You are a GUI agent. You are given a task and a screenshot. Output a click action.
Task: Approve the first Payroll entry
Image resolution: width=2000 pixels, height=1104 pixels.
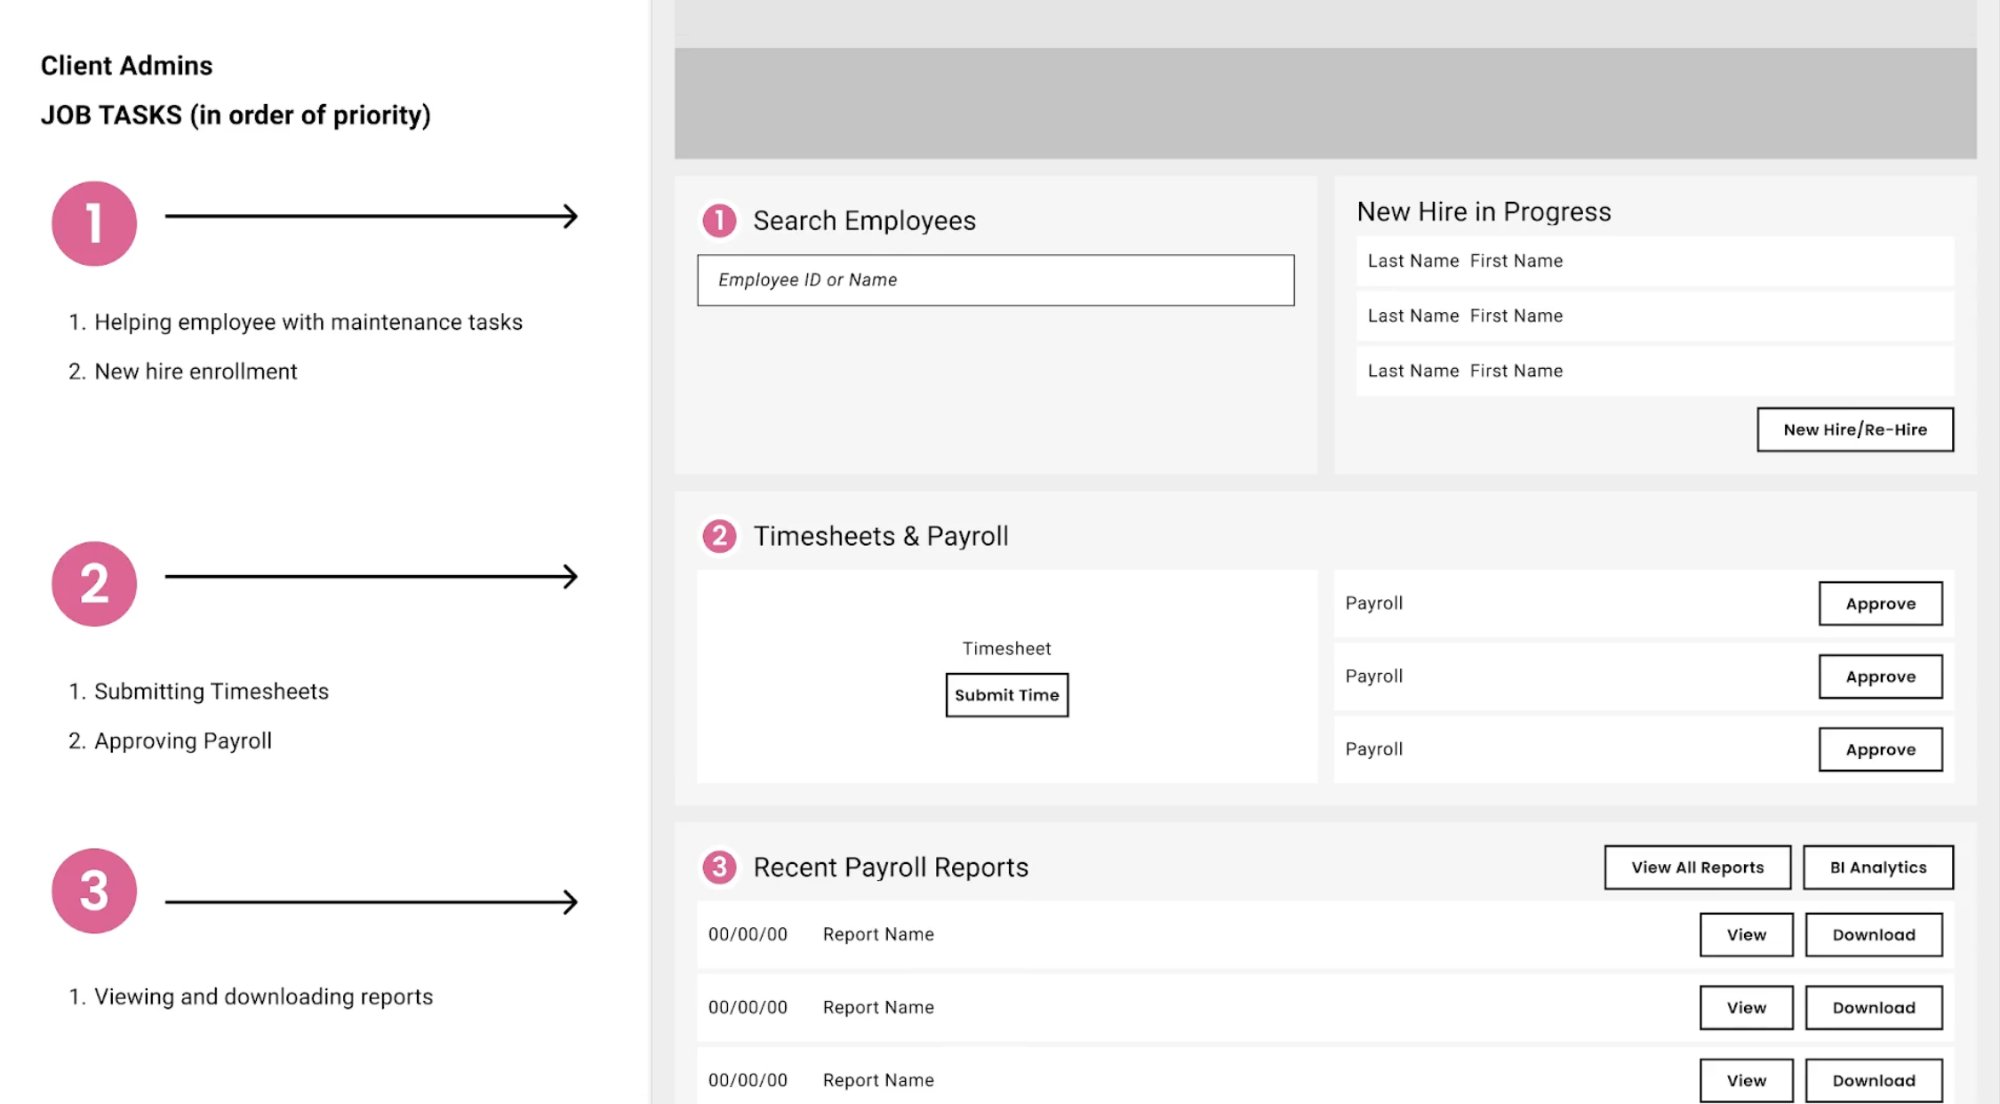(1880, 603)
